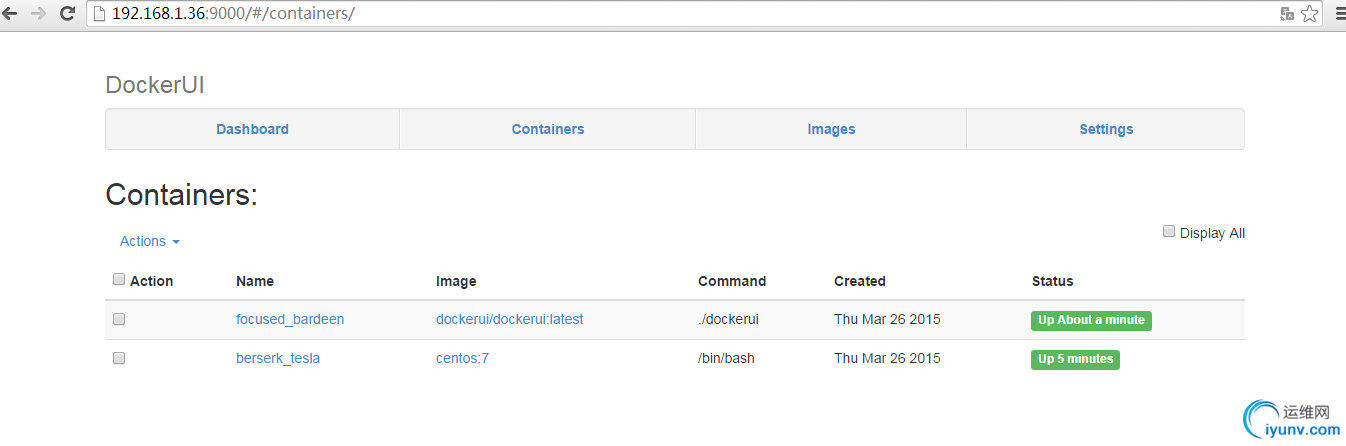Open the focused_bardeen container link
The width and height of the screenshot is (1346, 446).
tap(290, 319)
